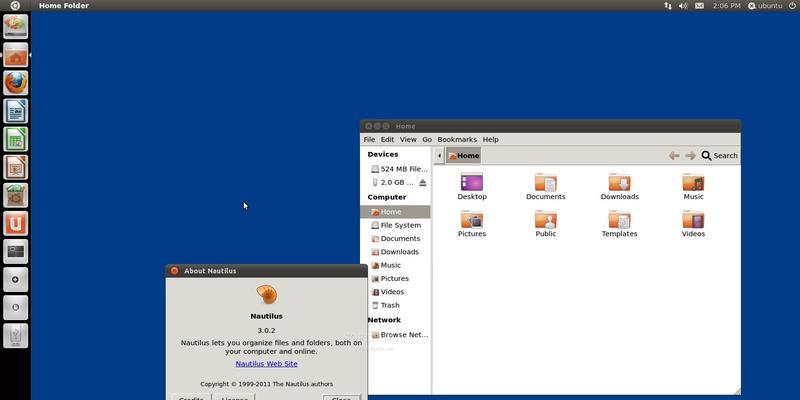
Task: Select 2.0 GB device in sidebar
Action: tap(392, 182)
